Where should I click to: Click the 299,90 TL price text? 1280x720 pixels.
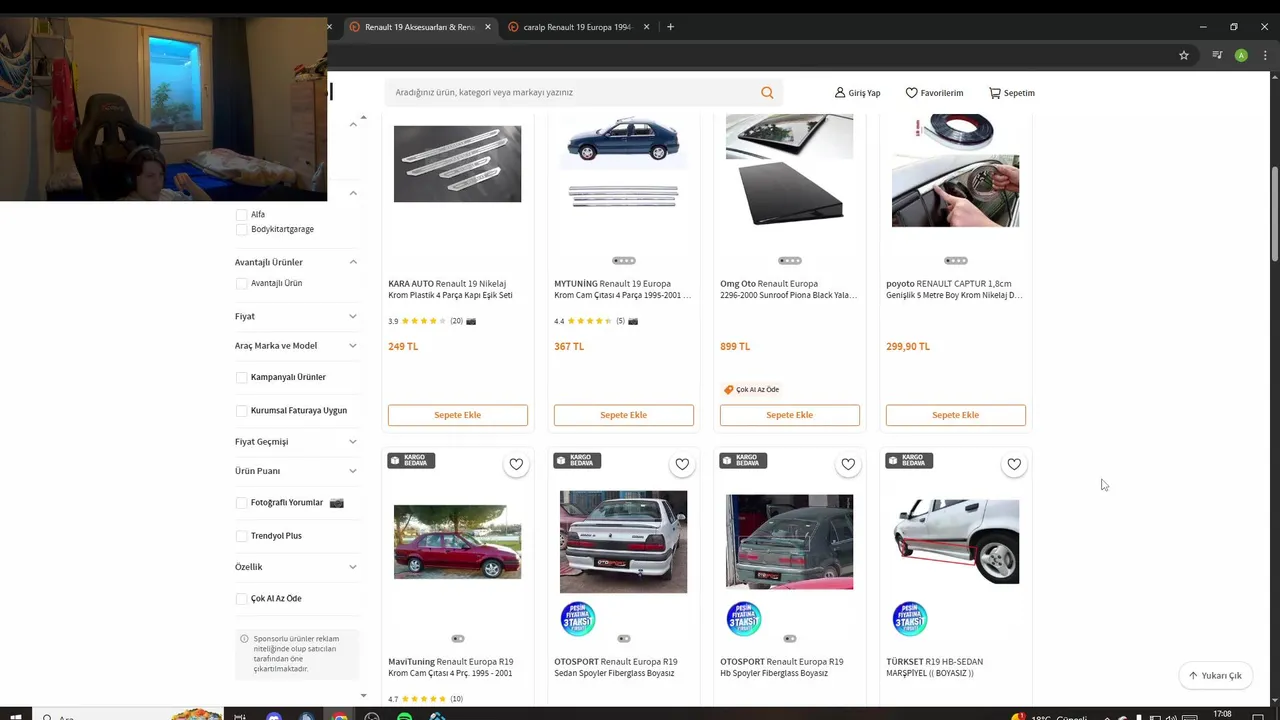[908, 346]
